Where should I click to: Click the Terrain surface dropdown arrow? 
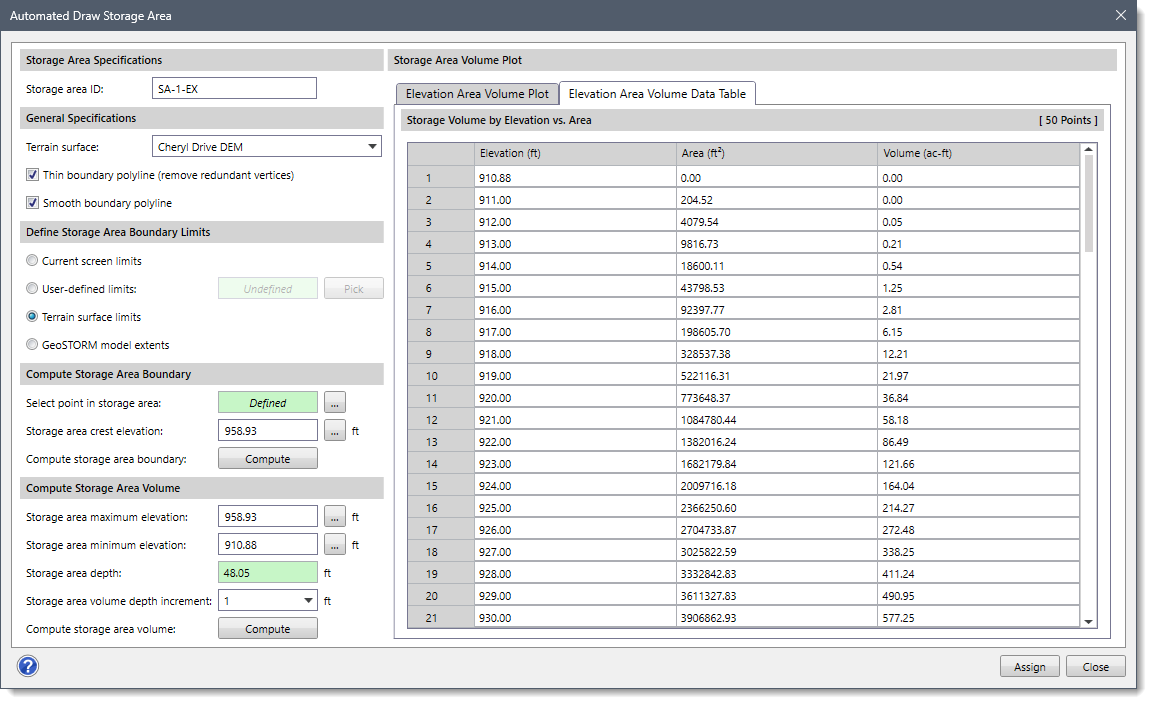tap(373, 146)
